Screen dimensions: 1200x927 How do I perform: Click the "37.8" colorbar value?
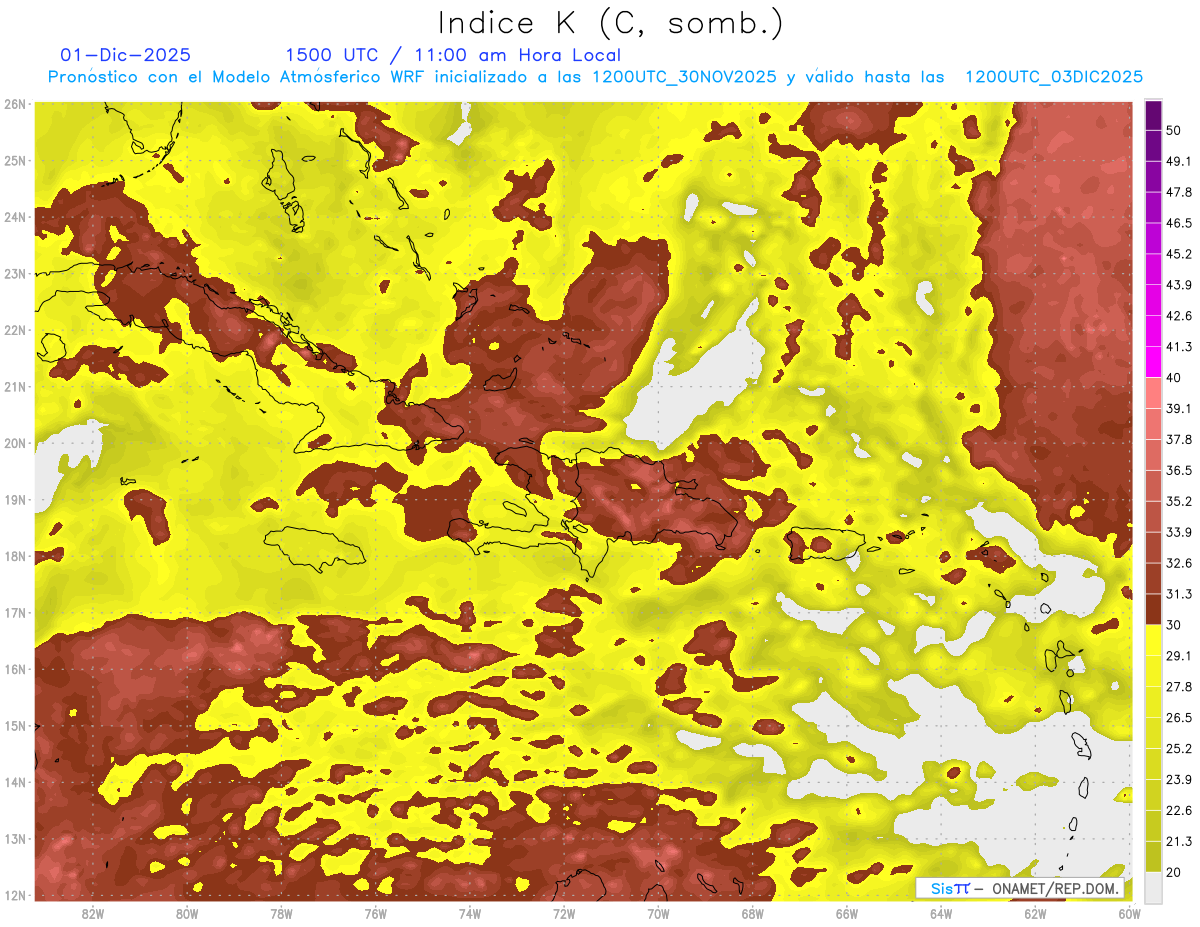(x=1179, y=439)
